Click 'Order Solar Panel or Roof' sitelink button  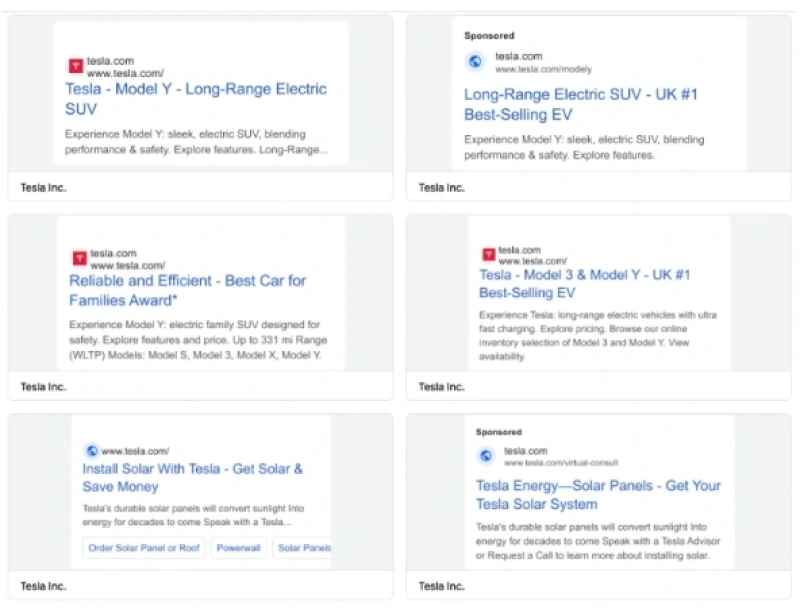click(144, 548)
